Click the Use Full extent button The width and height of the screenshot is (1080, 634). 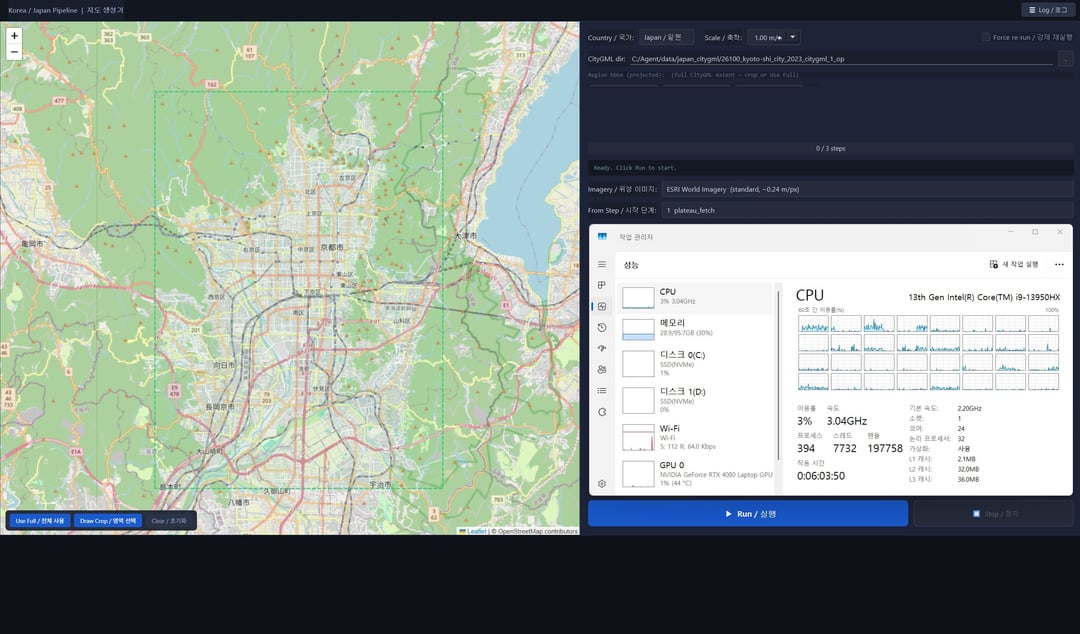40,521
